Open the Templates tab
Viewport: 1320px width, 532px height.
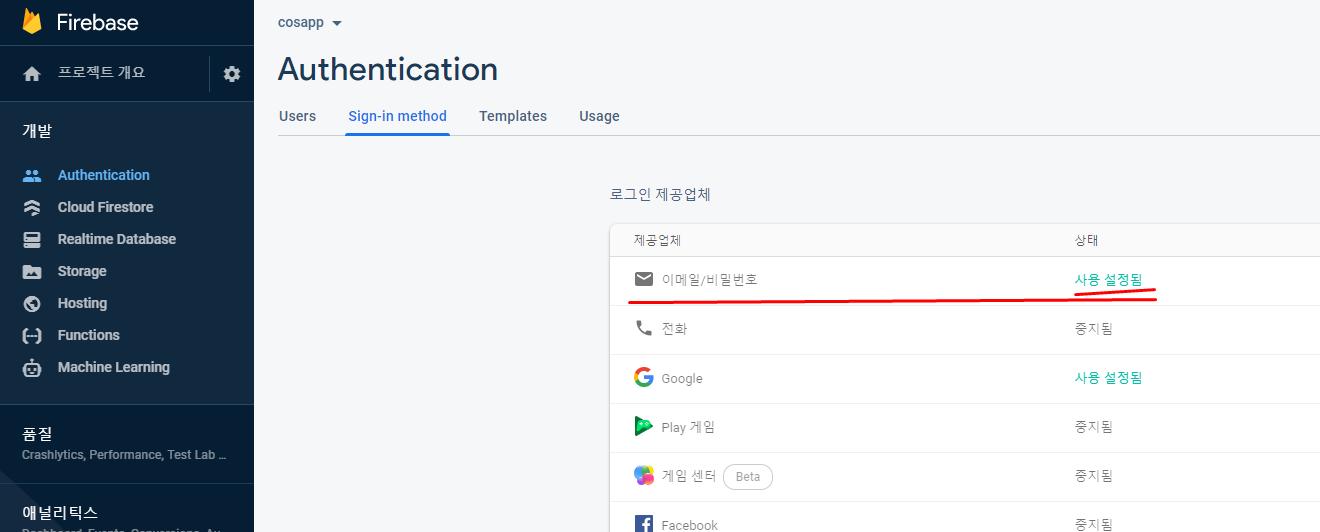tap(513, 116)
